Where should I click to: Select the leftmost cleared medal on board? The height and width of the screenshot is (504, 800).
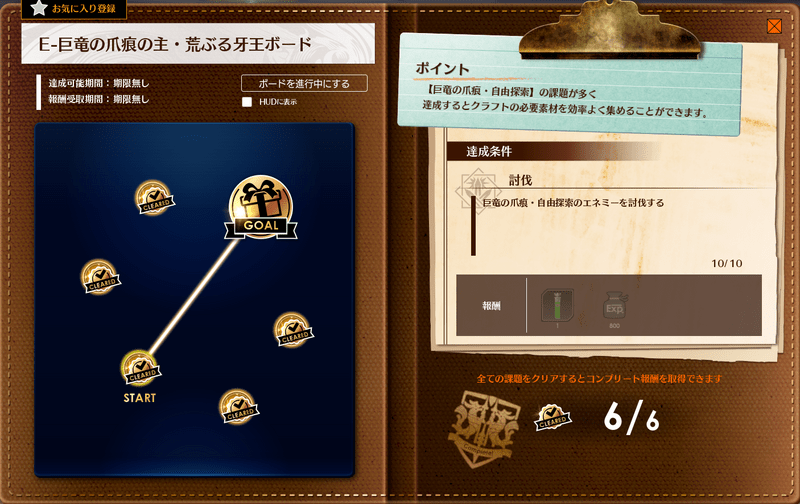pos(100,277)
